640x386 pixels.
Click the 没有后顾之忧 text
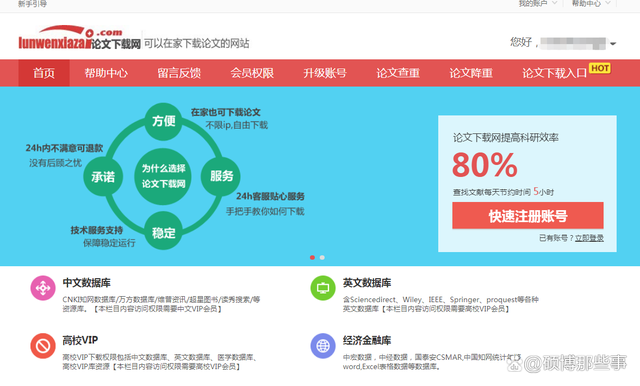pos(56,163)
